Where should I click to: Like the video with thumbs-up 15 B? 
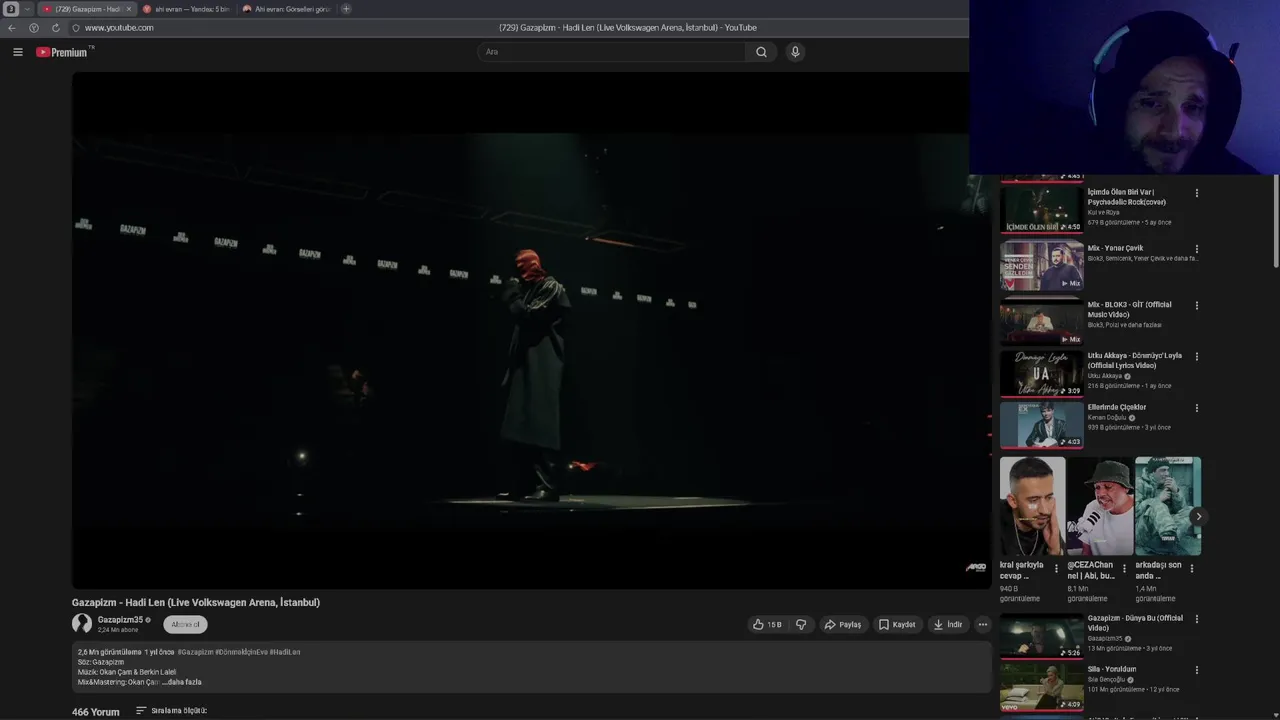pos(767,624)
